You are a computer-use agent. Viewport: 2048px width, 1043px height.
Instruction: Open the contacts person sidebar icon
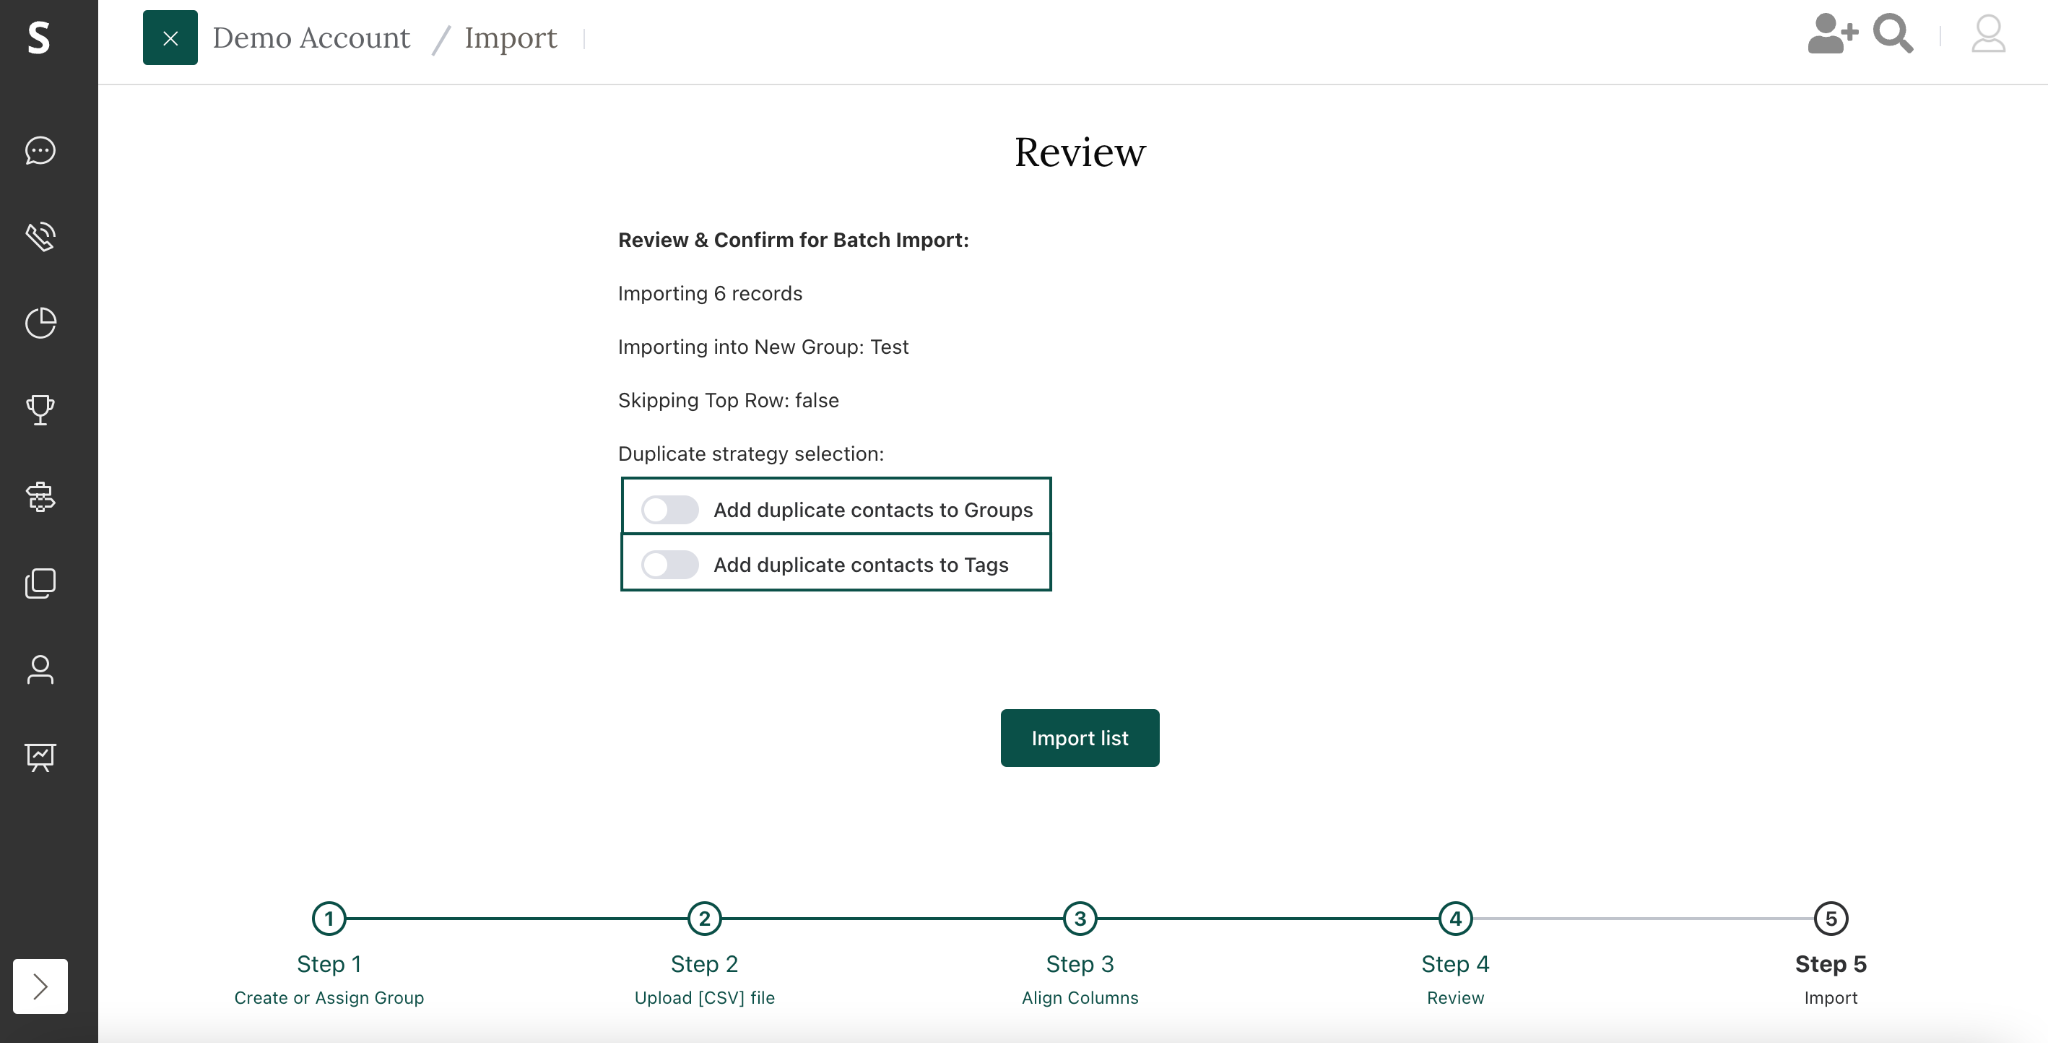(40, 669)
